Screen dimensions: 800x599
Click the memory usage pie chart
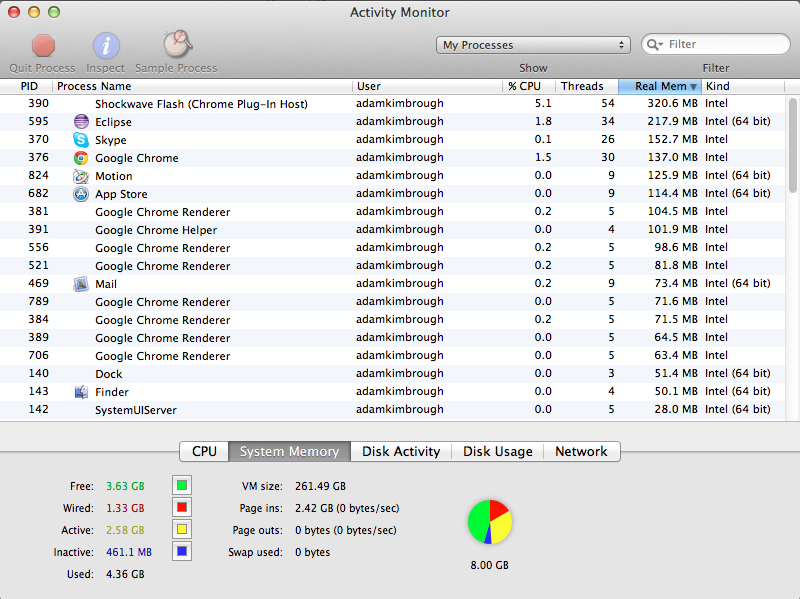[x=490, y=522]
